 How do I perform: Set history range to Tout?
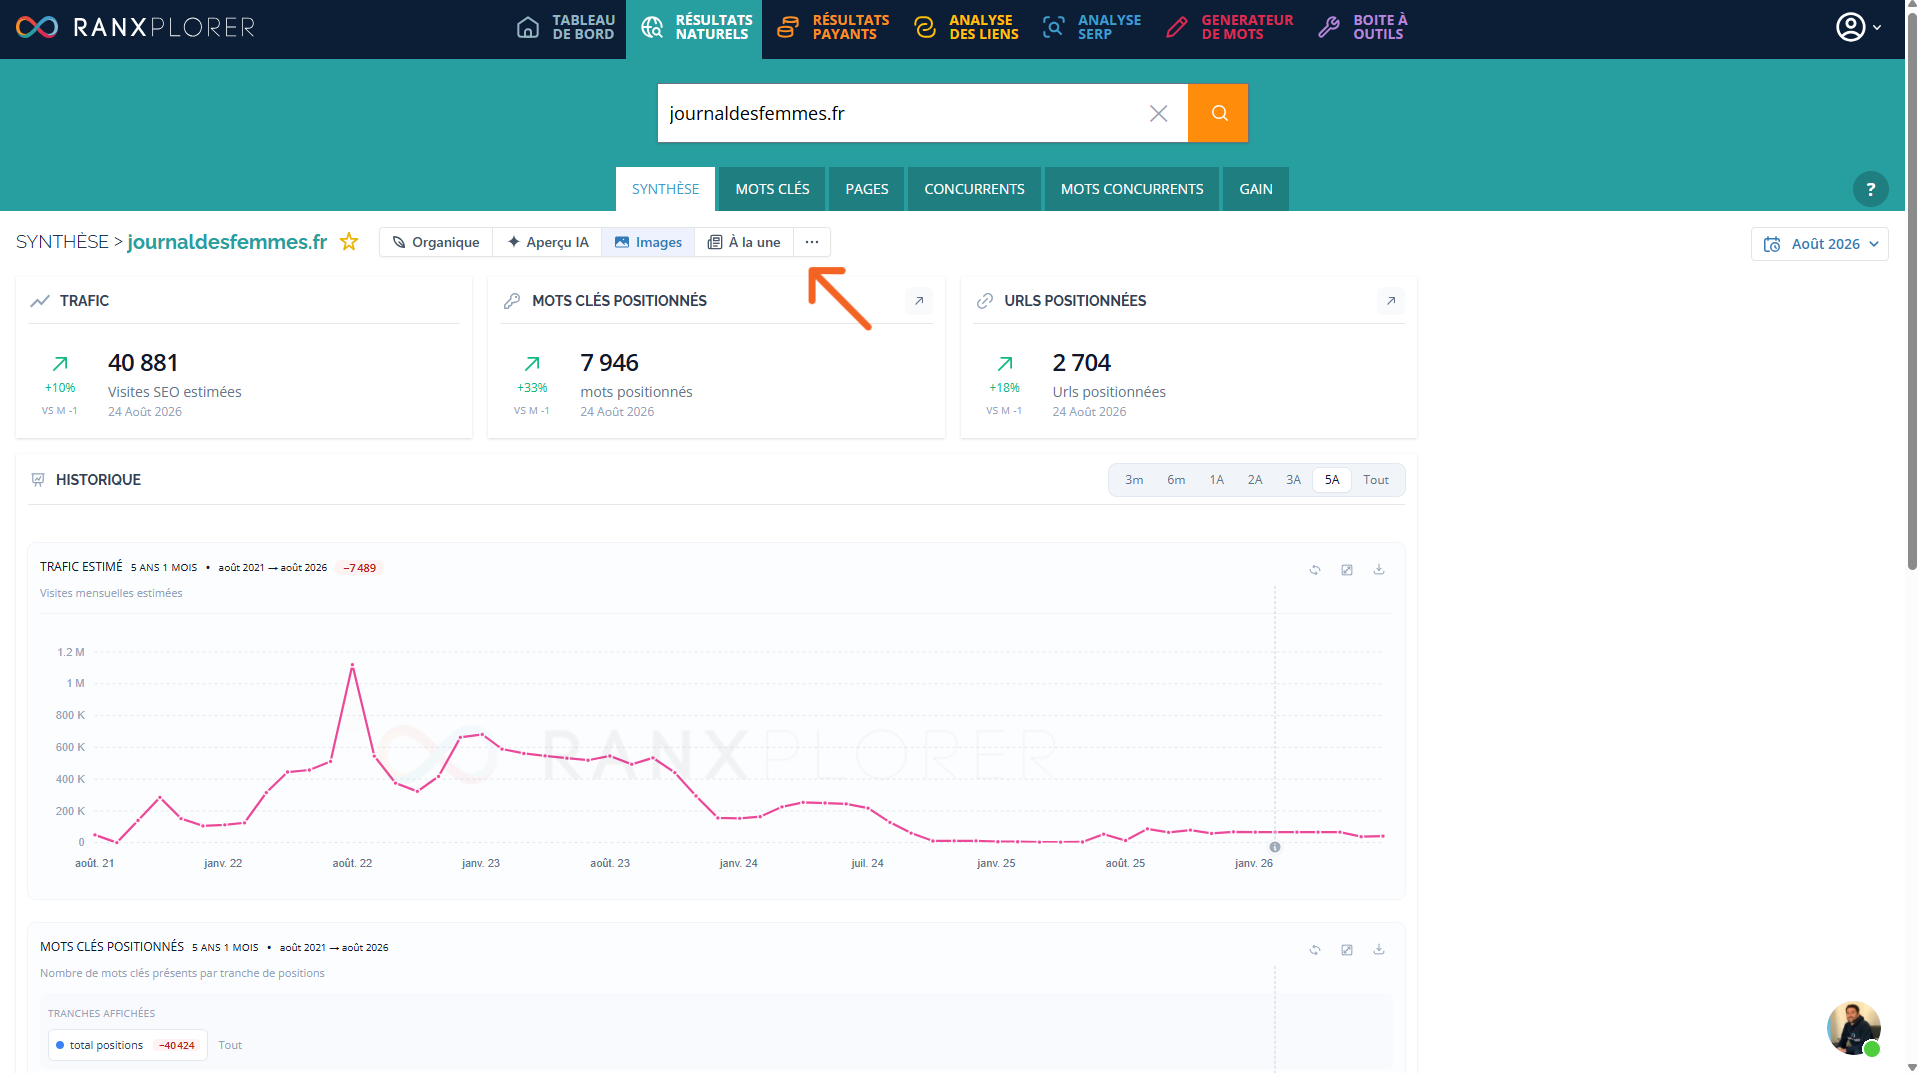1376,480
